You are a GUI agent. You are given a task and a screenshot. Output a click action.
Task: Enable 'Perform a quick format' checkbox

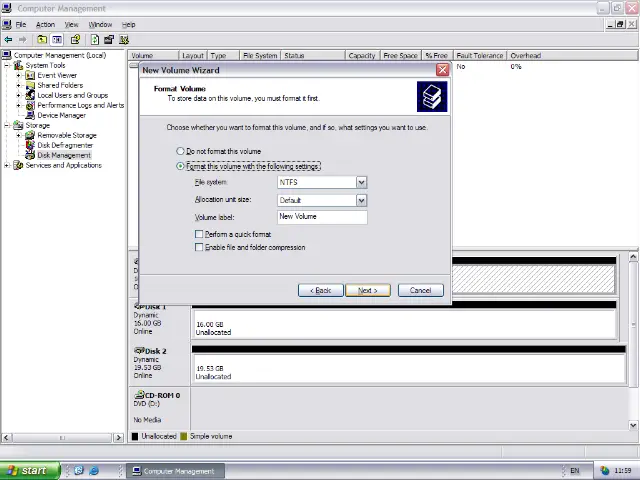(x=199, y=234)
